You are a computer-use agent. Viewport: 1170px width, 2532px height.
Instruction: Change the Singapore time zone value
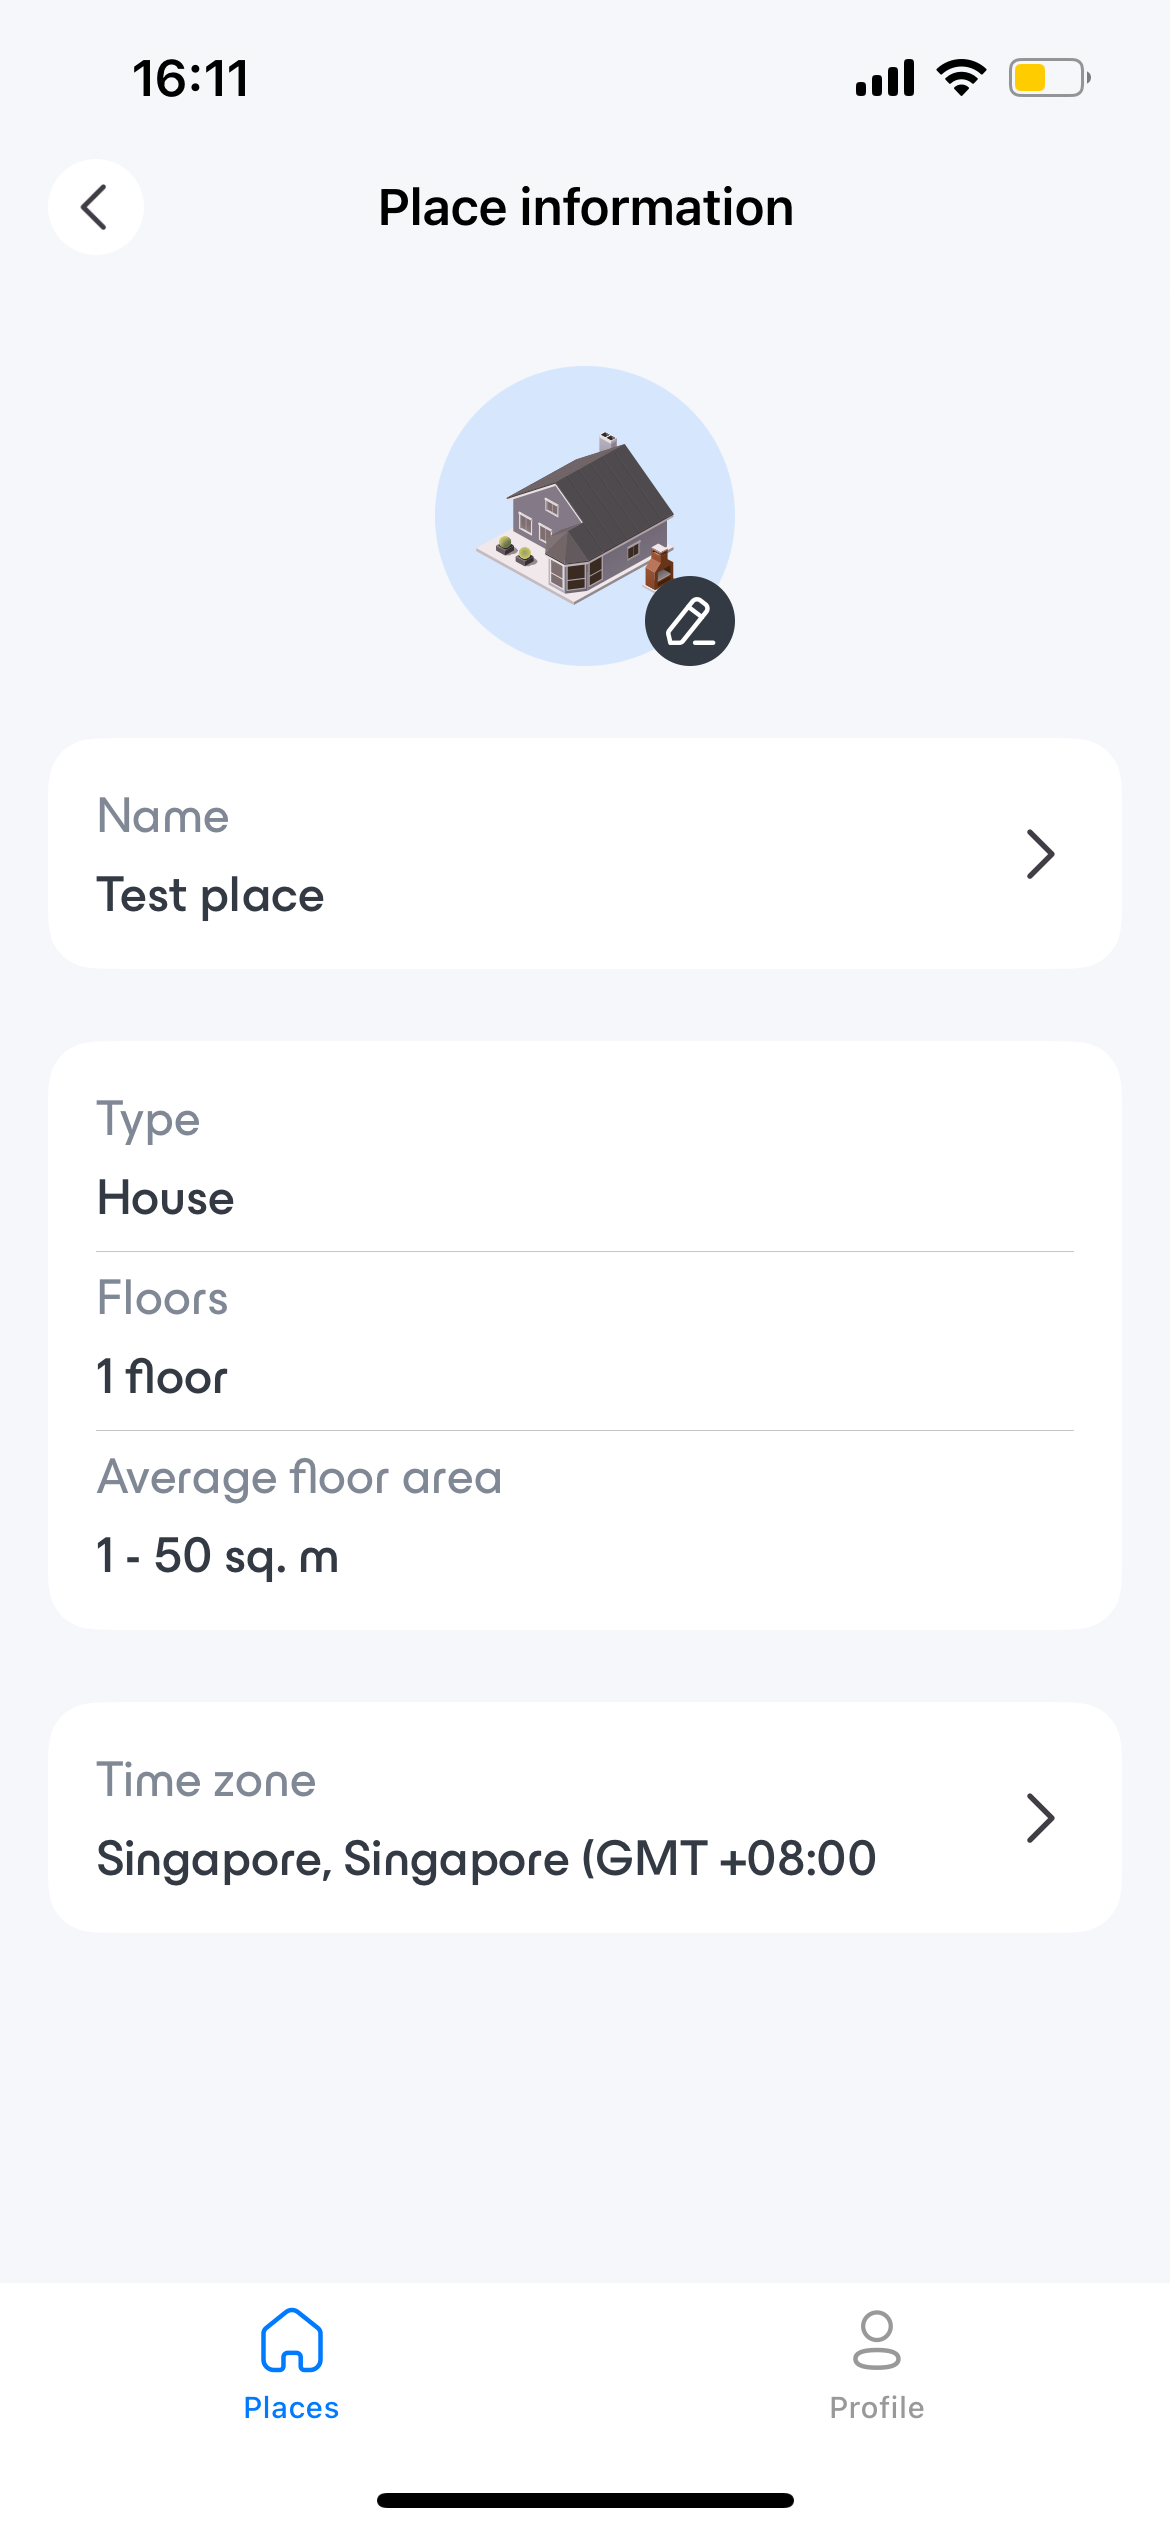point(486,1859)
